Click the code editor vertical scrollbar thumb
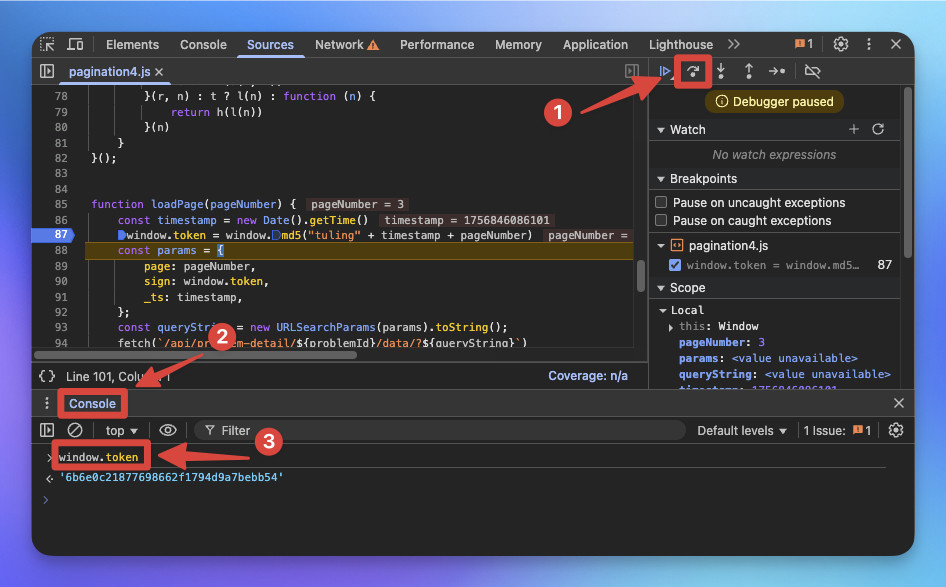946x587 pixels. point(641,276)
